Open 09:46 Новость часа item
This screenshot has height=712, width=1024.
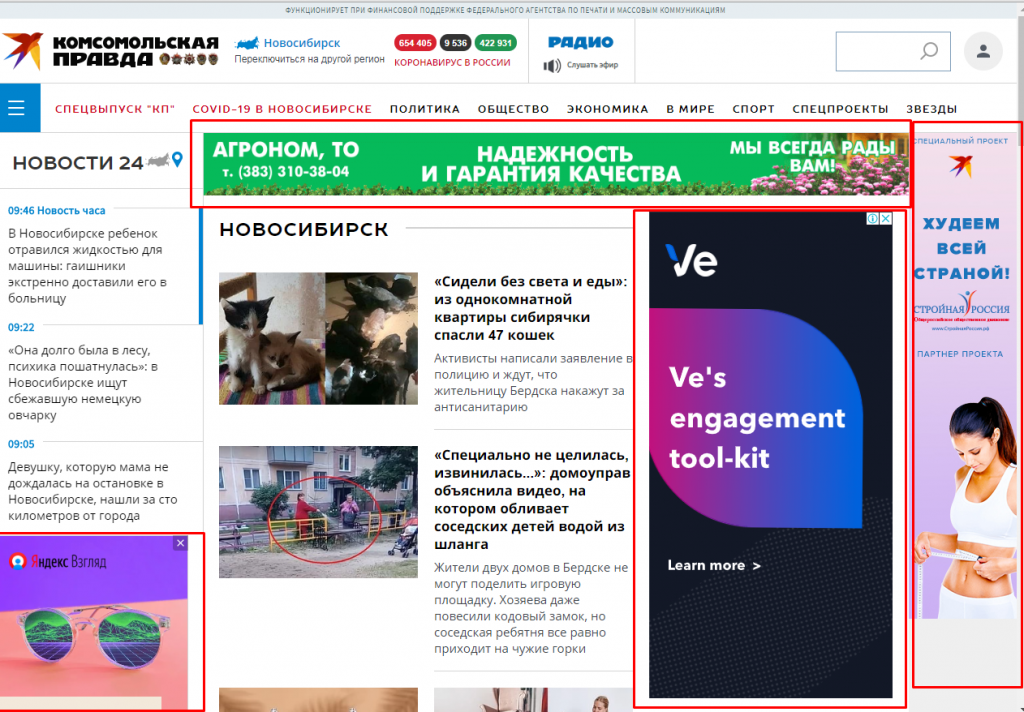point(56,210)
